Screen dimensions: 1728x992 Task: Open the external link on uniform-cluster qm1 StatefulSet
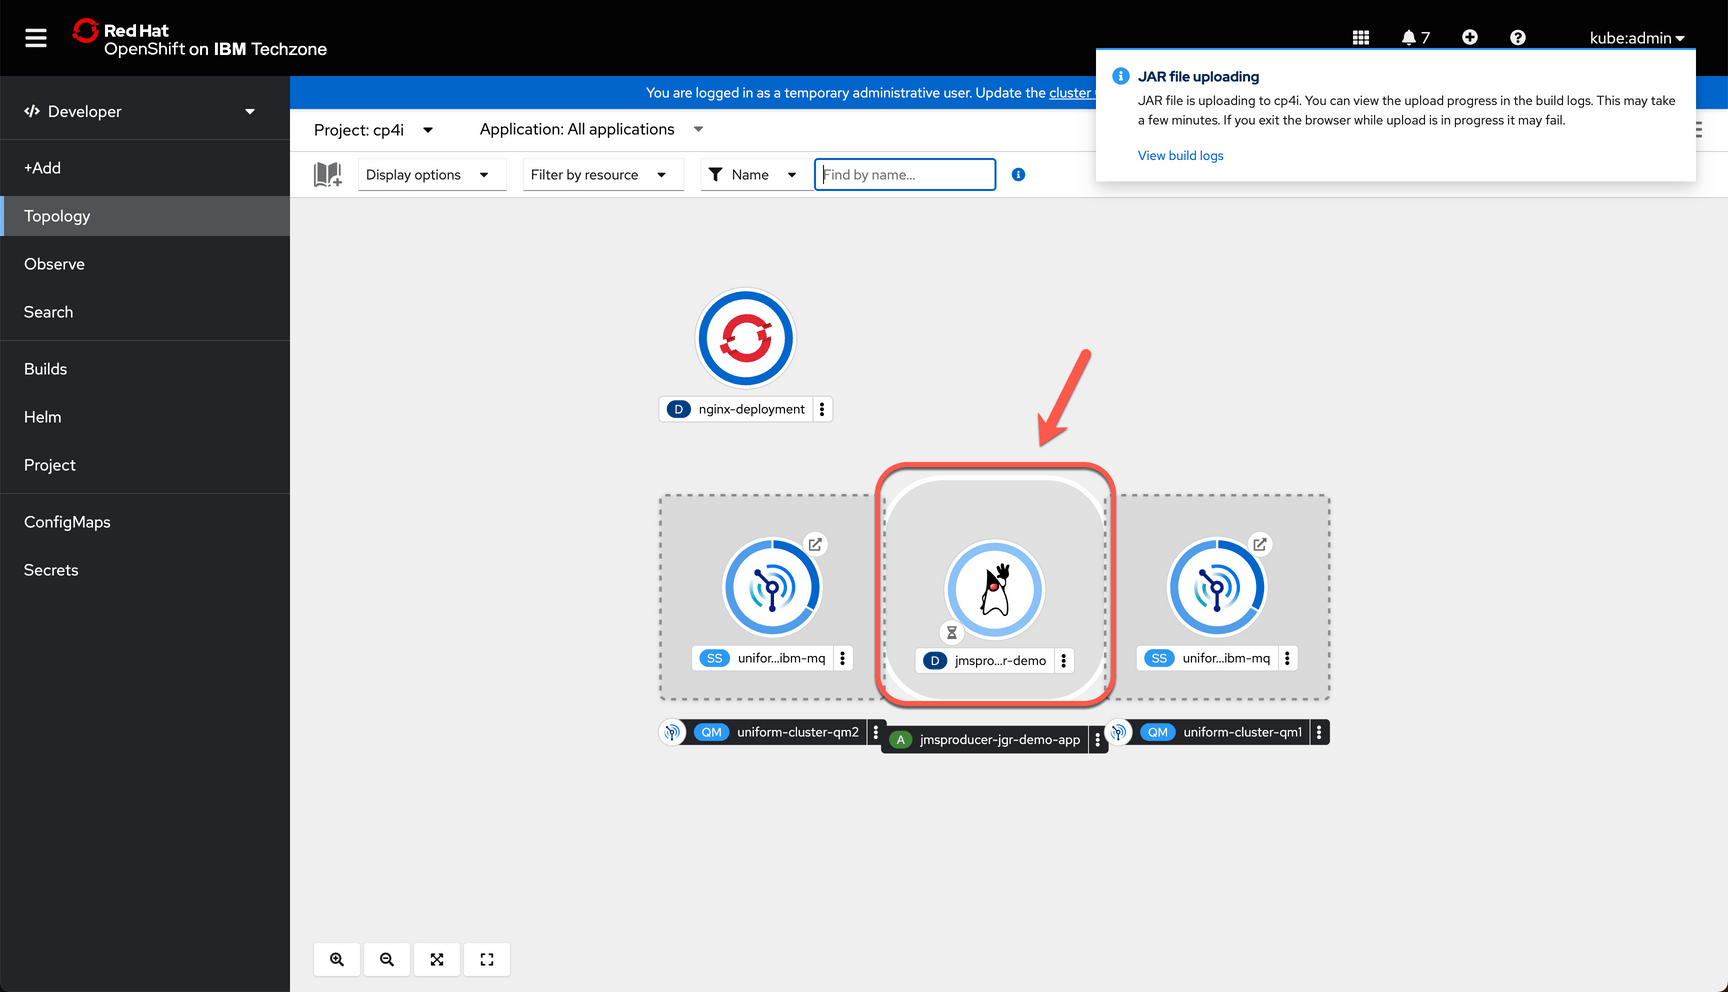(1259, 544)
